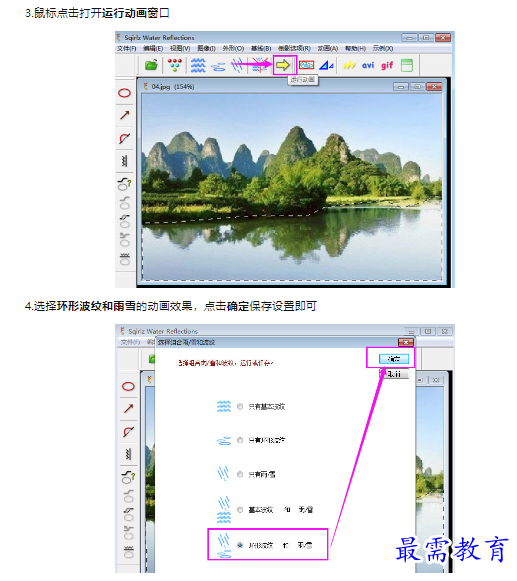Select the red ellipse tool in lower screenshot
The height and width of the screenshot is (581, 517).
[x=128, y=386]
